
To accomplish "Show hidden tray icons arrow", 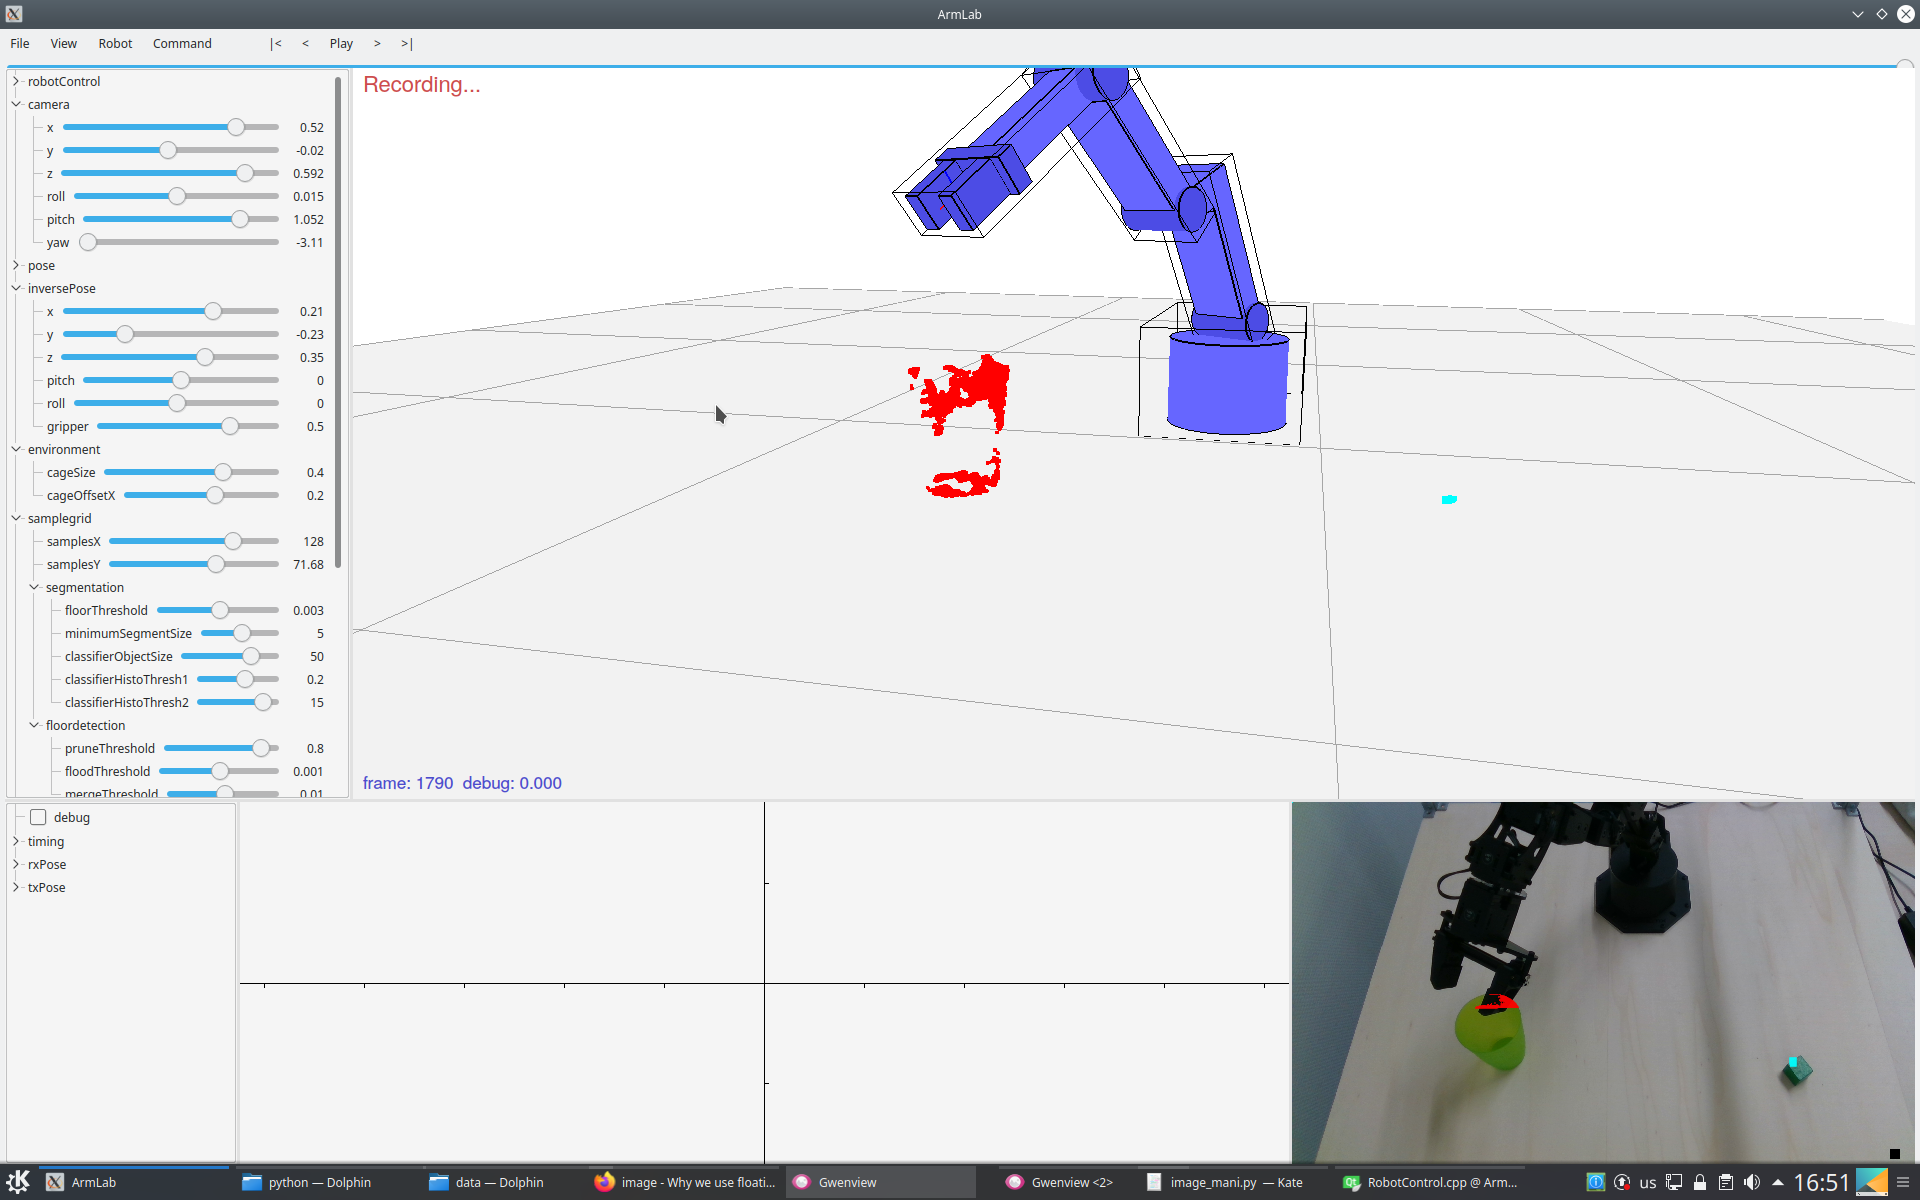I will click(1777, 1182).
